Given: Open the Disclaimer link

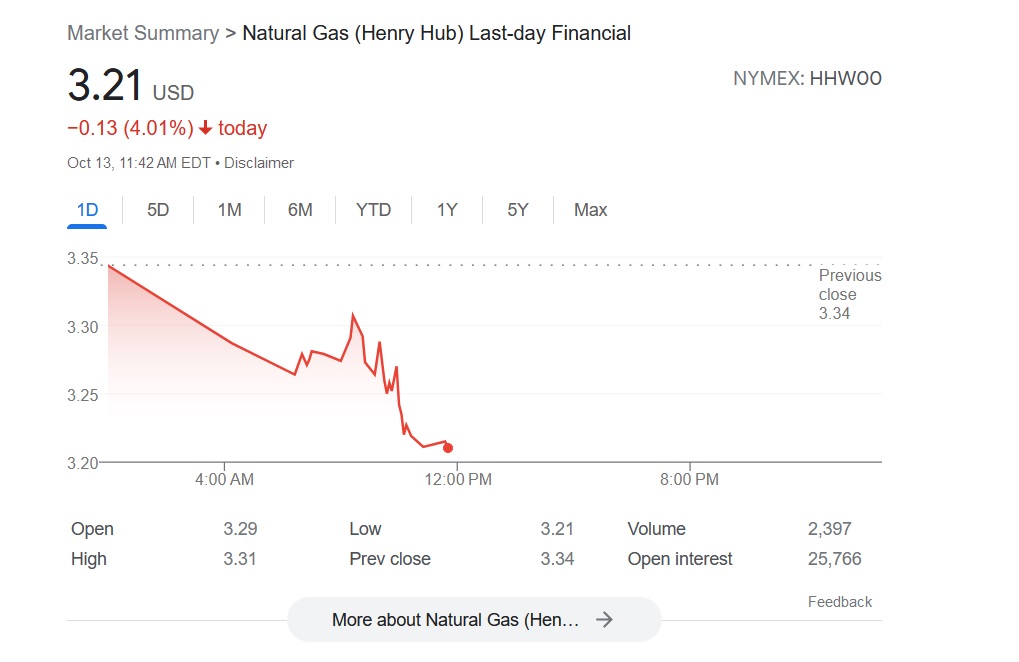Looking at the screenshot, I should tap(259, 163).
